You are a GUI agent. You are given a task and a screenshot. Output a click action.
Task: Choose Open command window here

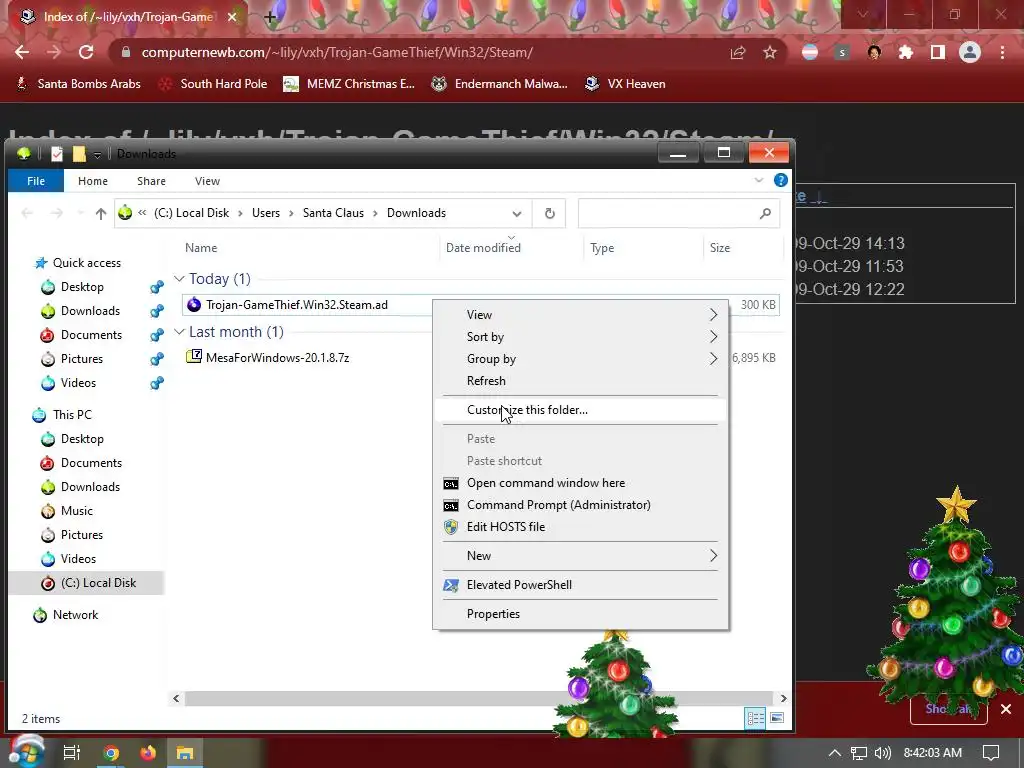point(580,483)
